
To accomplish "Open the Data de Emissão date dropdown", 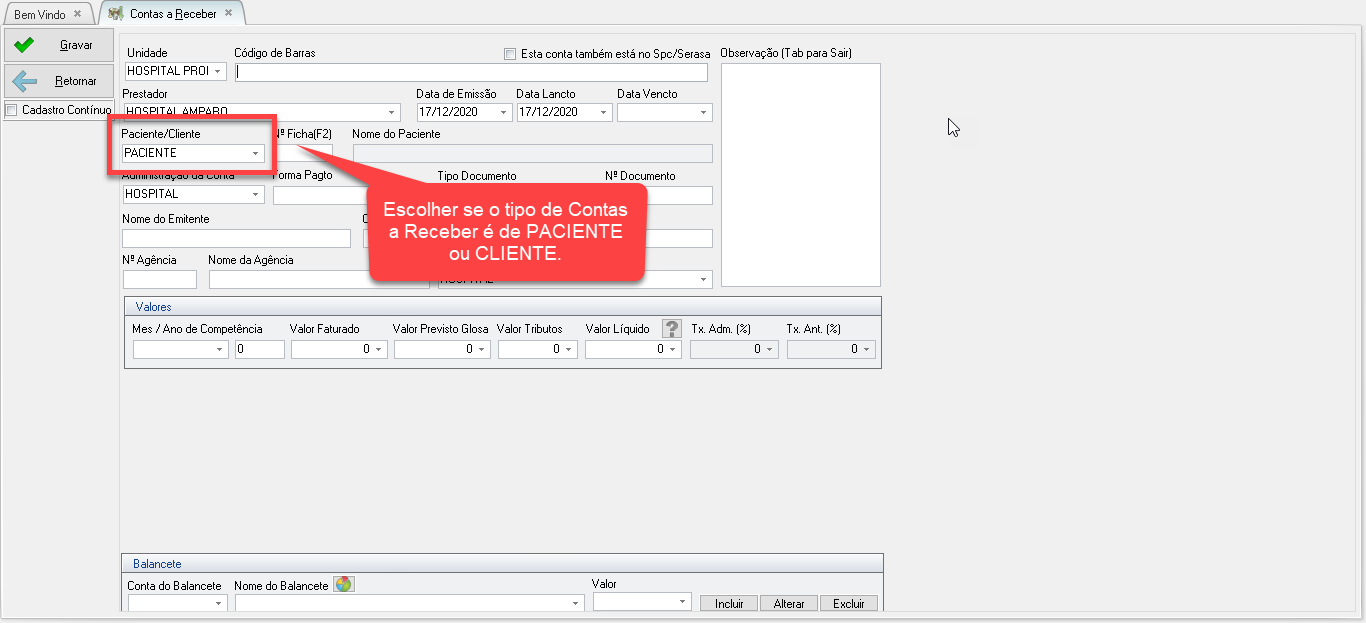I will 503,113.
